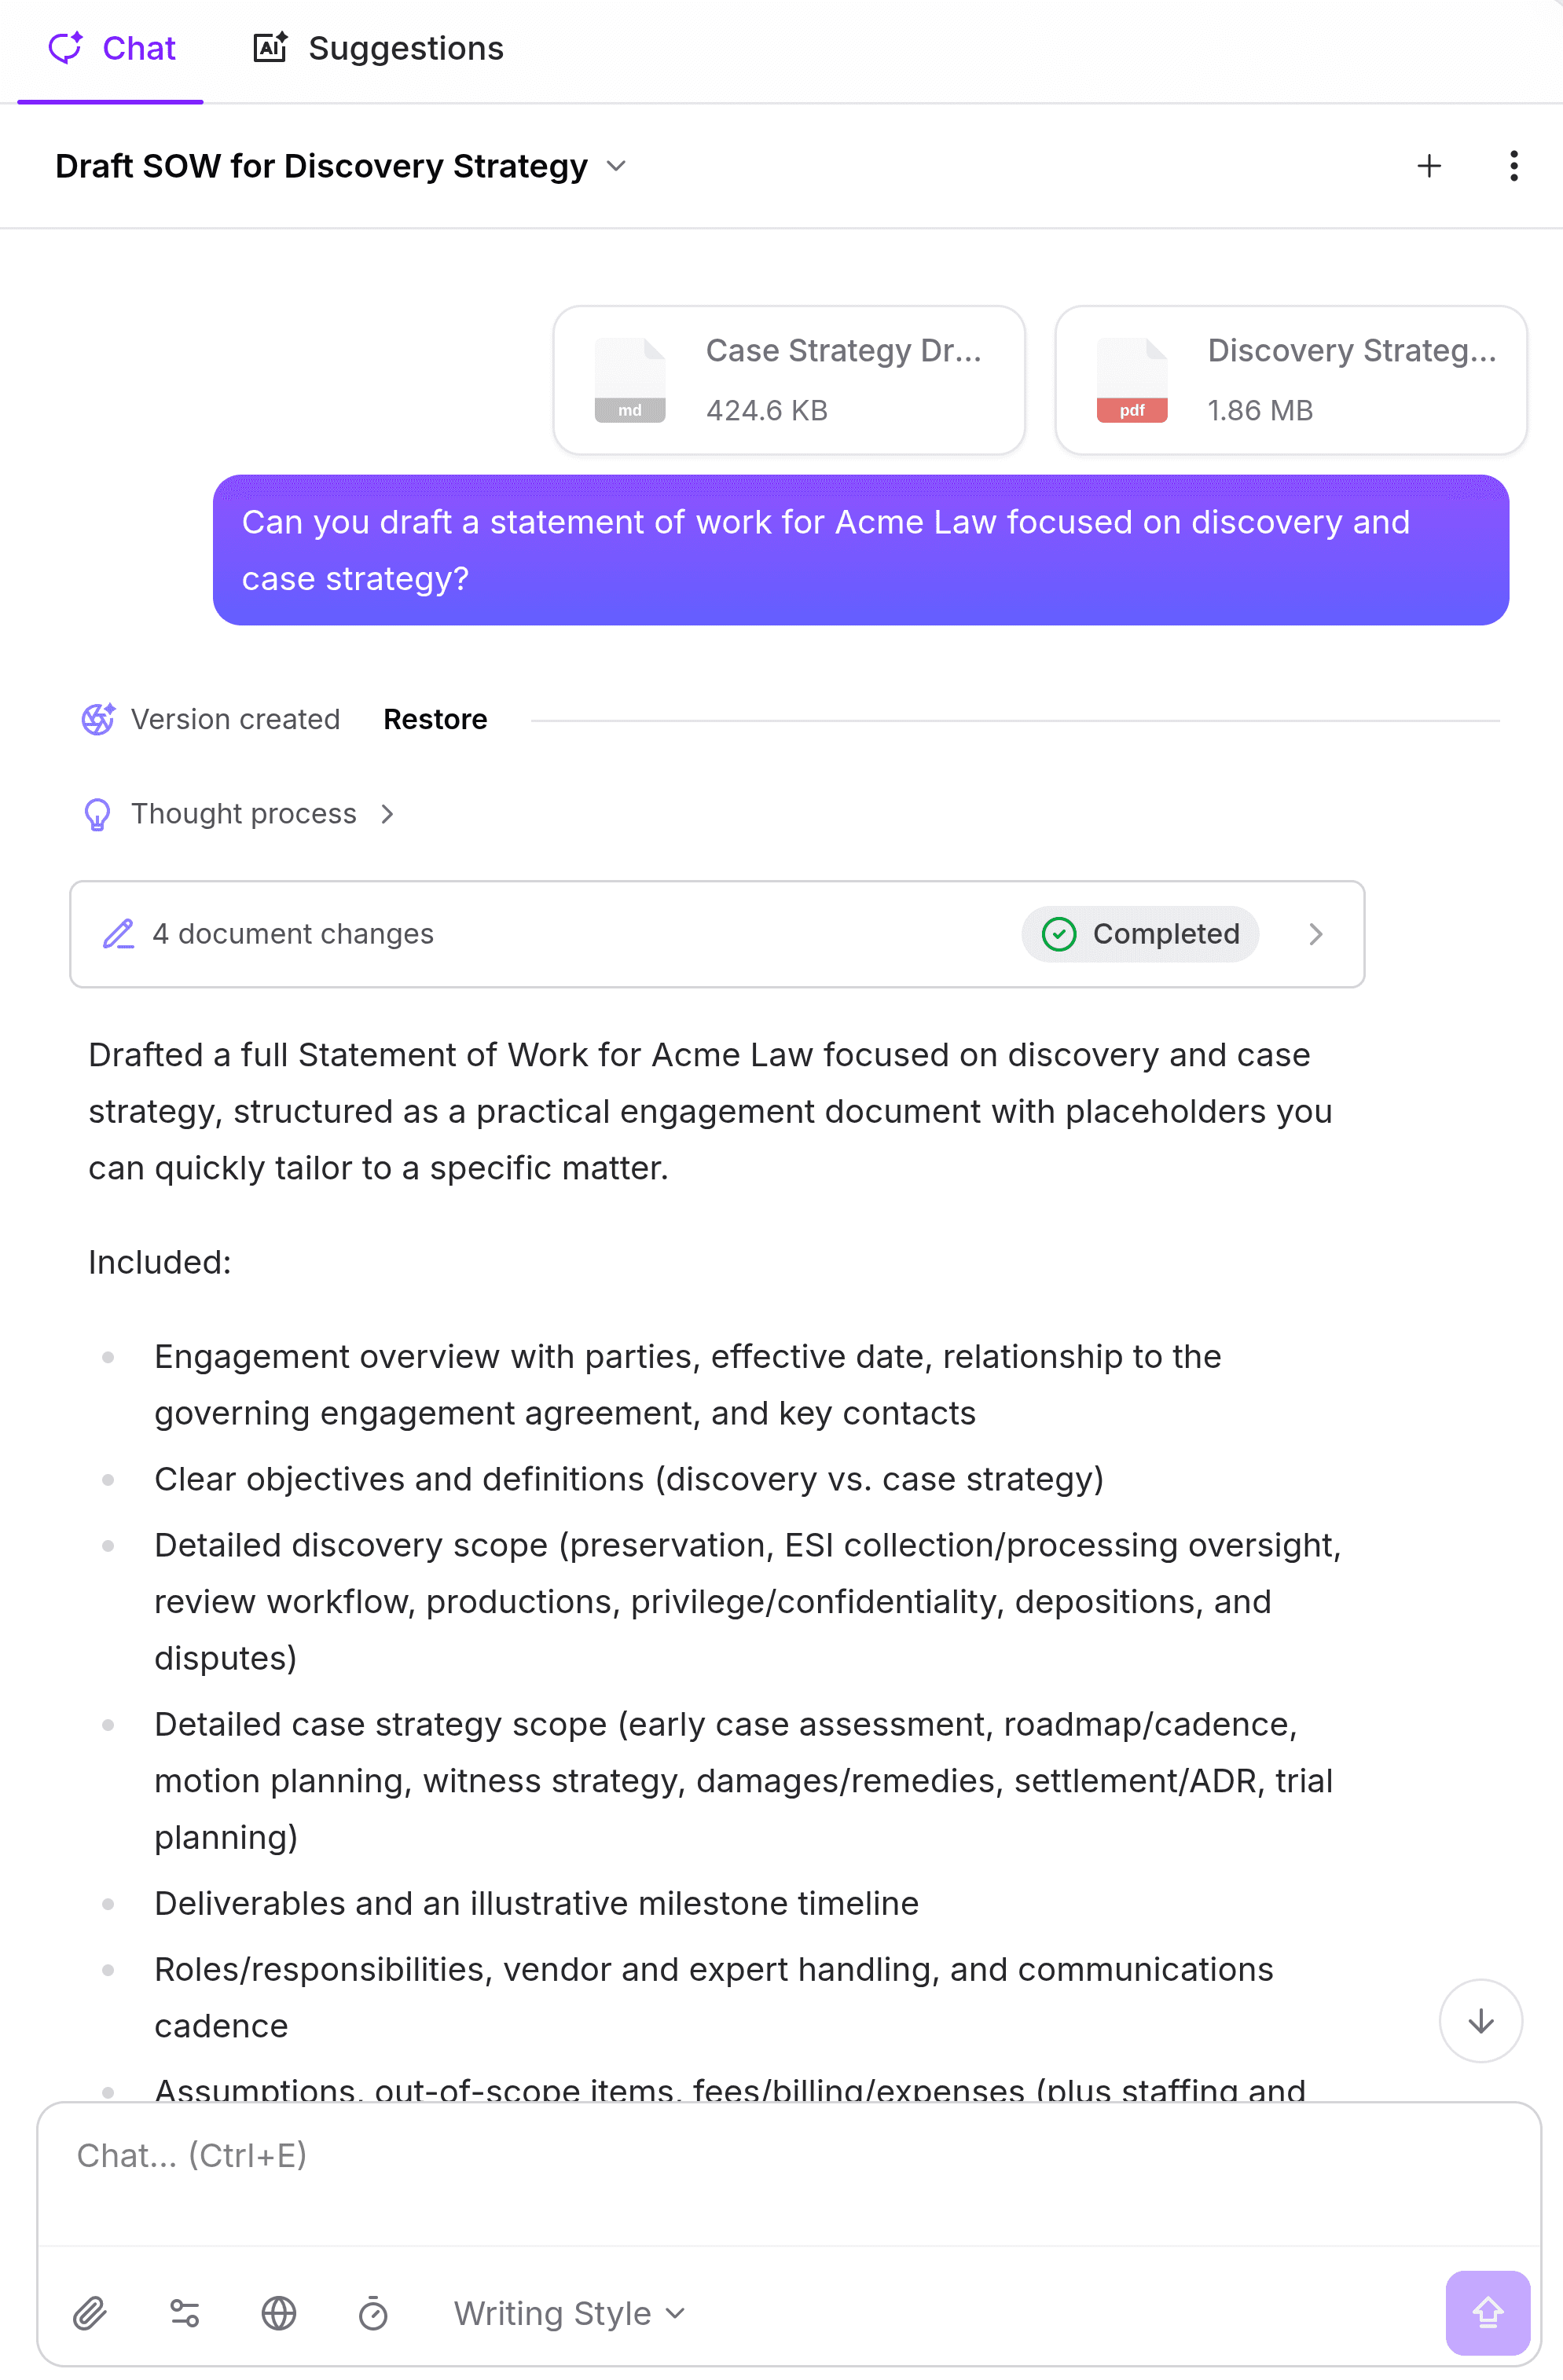The image size is (1563, 2380).
Task: Expand the Draft SOW chat title dropdown
Action: point(617,166)
